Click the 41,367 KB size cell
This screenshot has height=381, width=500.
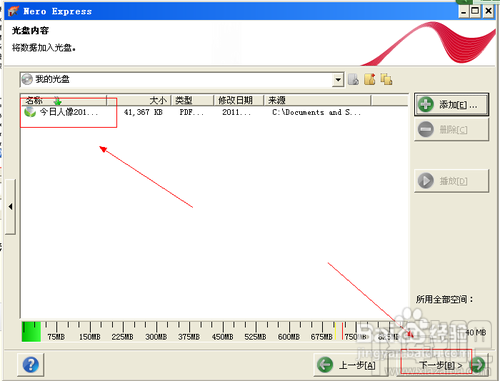pyautogui.click(x=143, y=112)
